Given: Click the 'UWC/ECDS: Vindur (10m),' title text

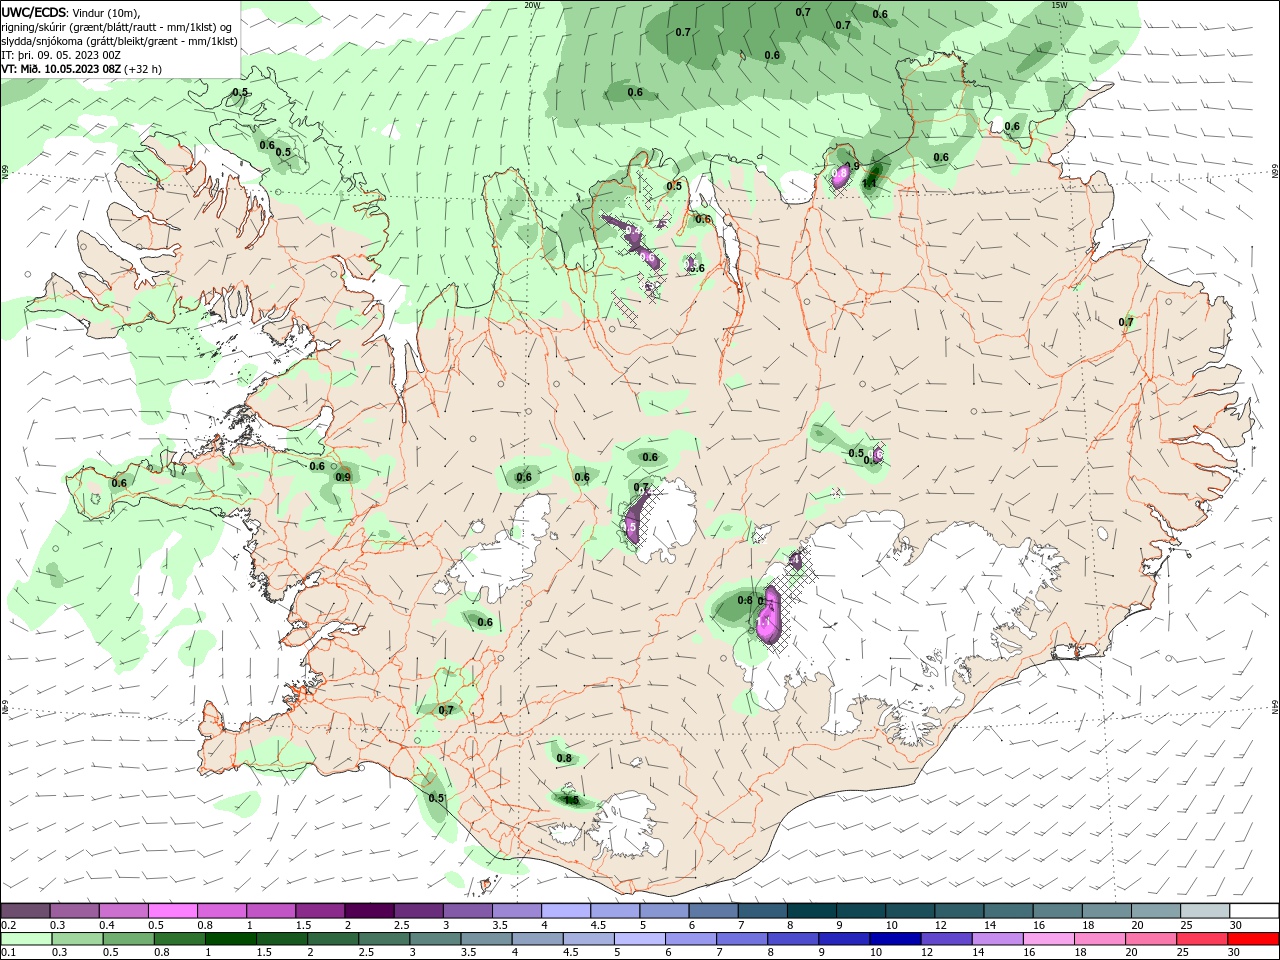Looking at the screenshot, I should click(x=71, y=12).
